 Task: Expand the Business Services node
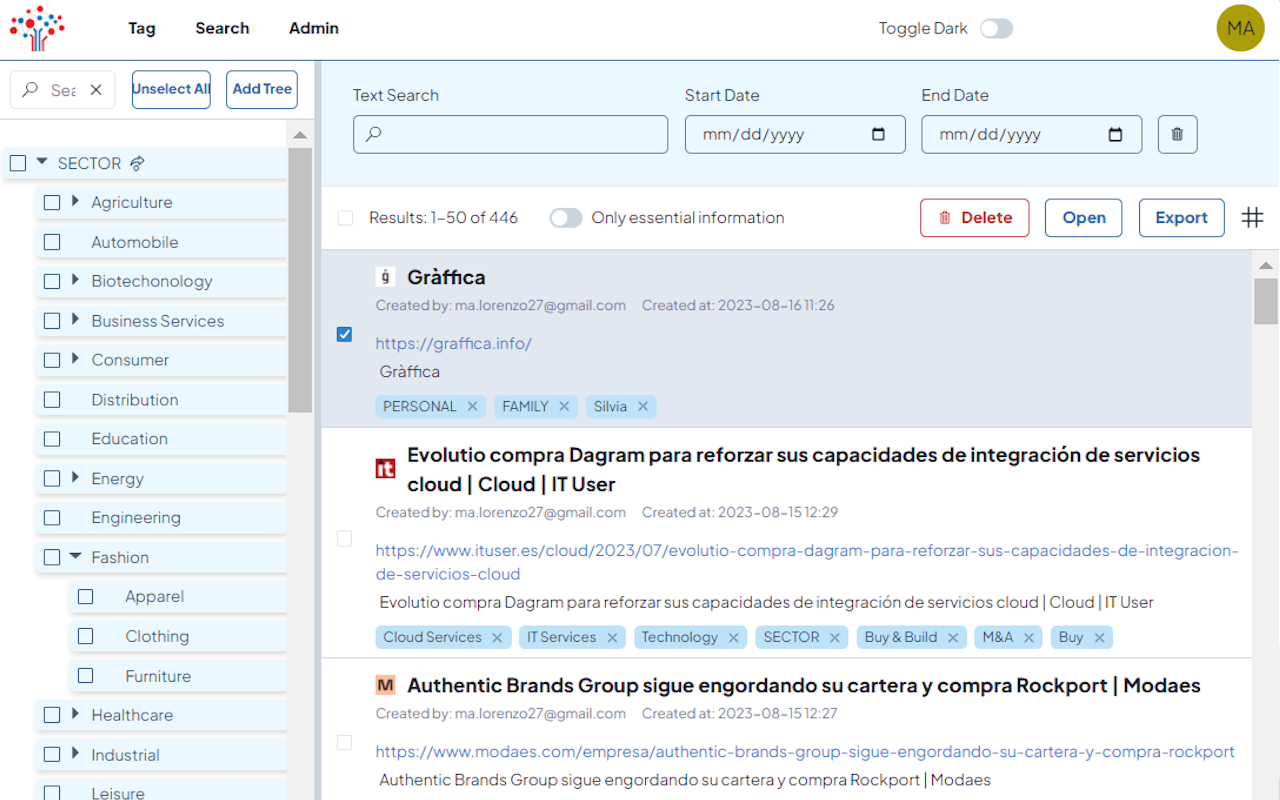pos(75,320)
